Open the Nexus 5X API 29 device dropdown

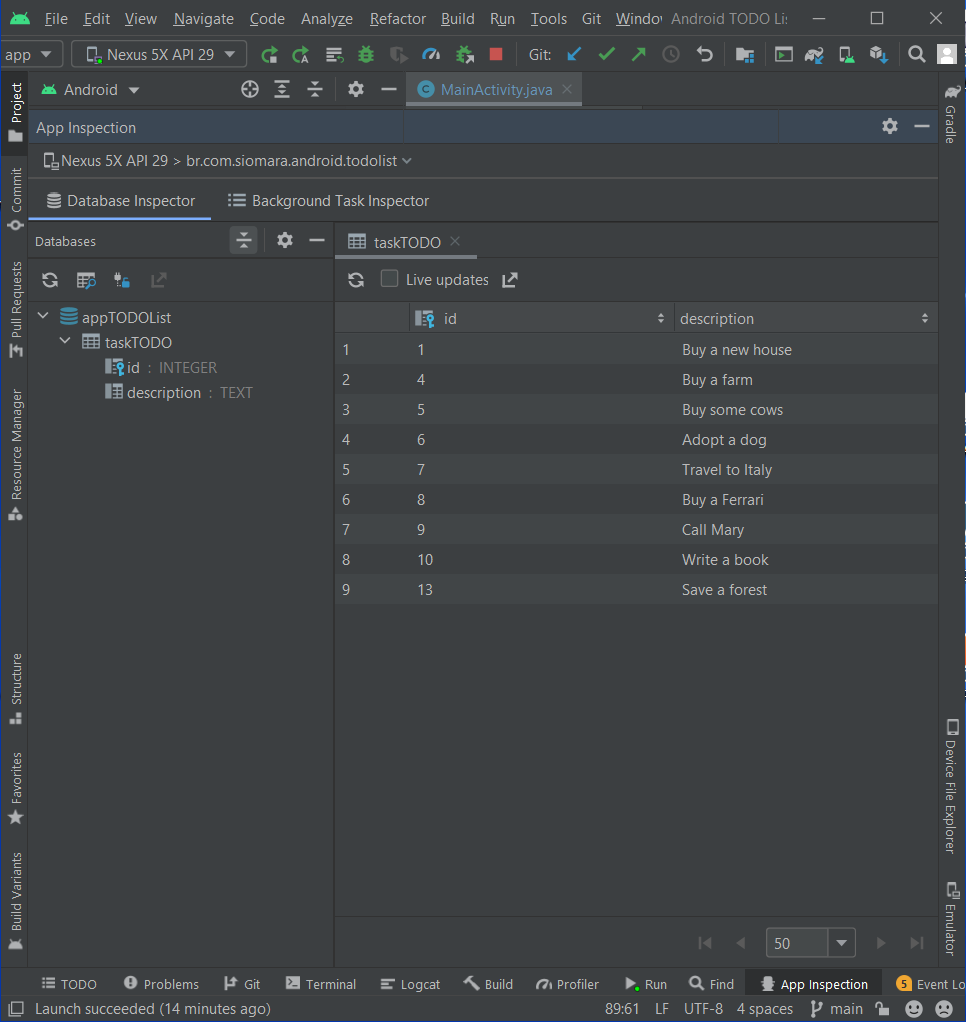point(158,54)
